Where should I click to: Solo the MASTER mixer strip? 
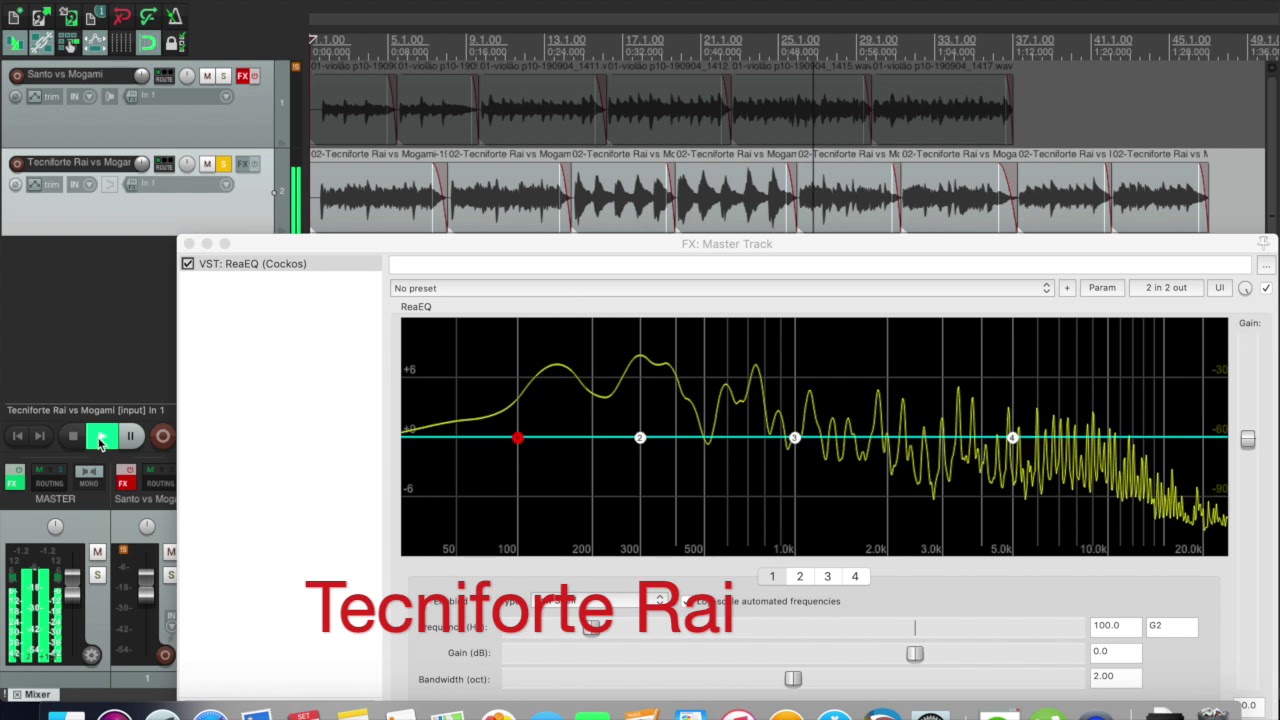click(97, 575)
